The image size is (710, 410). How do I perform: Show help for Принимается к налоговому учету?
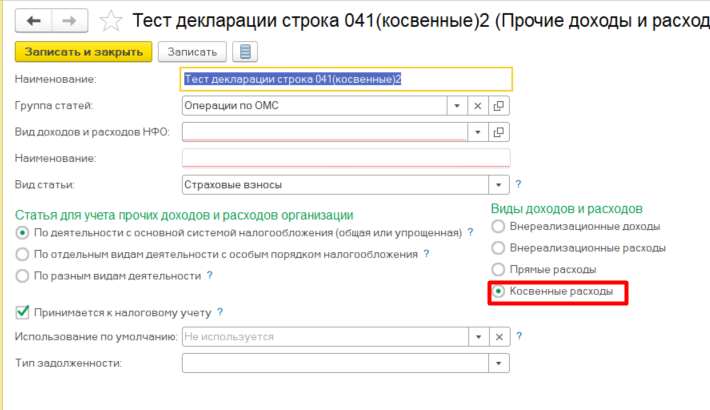pyautogui.click(x=220, y=312)
